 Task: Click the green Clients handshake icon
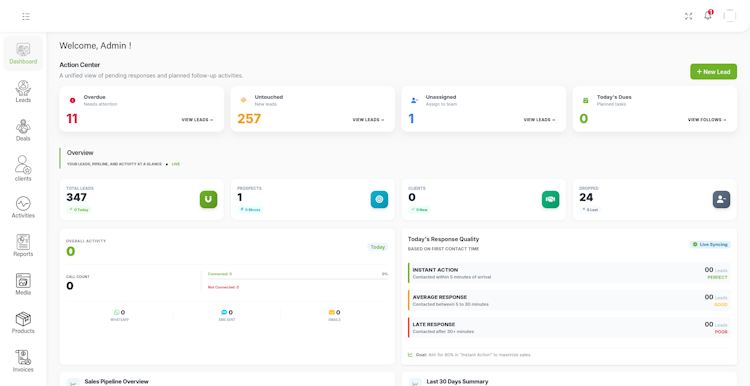click(x=551, y=199)
